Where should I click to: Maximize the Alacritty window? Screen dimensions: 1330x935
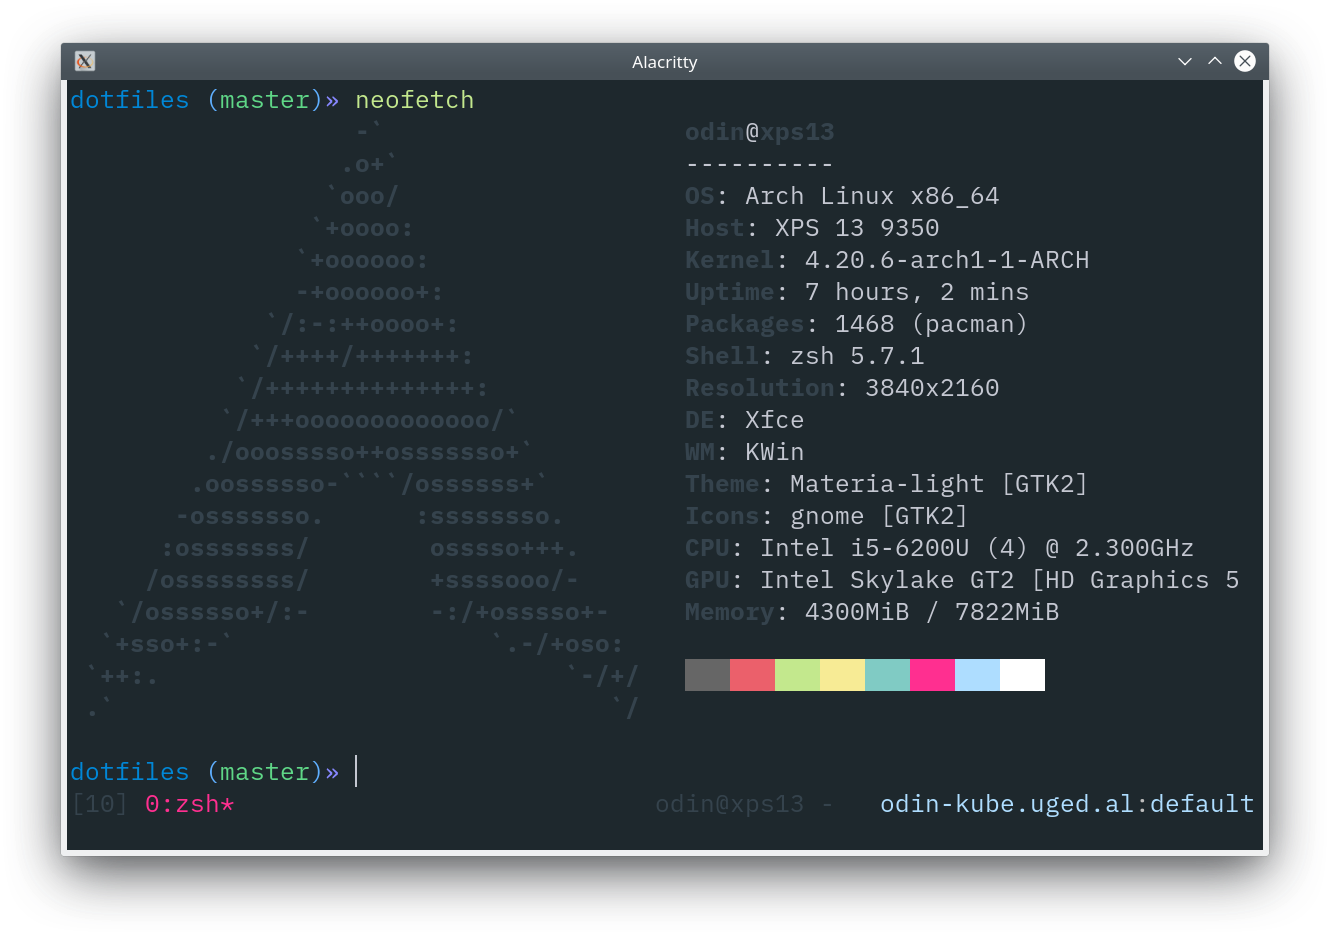tap(1215, 61)
